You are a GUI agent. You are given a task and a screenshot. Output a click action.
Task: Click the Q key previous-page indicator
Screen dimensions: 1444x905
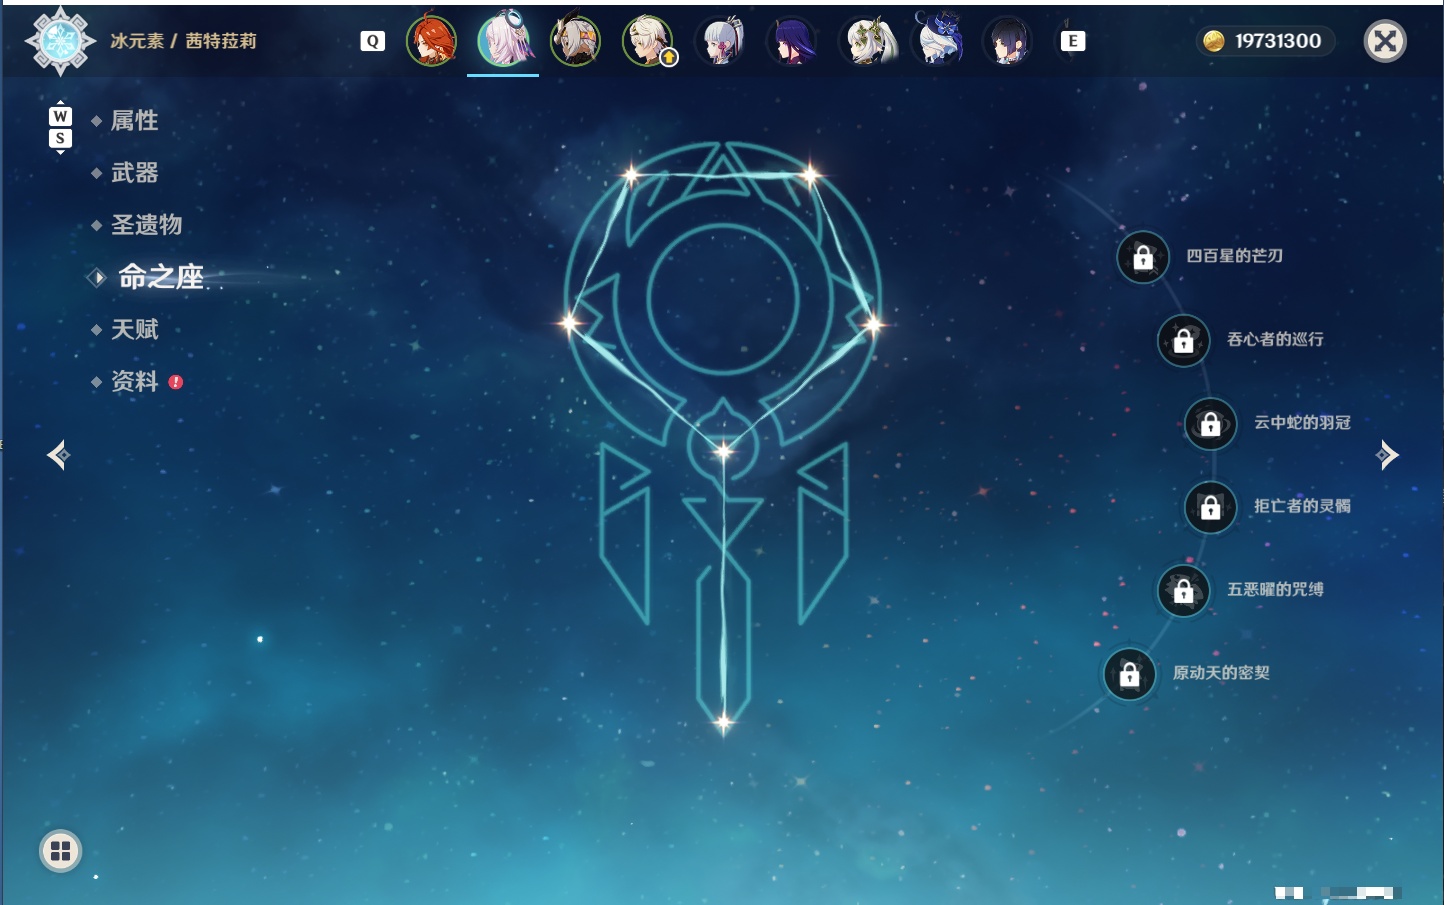tap(373, 41)
